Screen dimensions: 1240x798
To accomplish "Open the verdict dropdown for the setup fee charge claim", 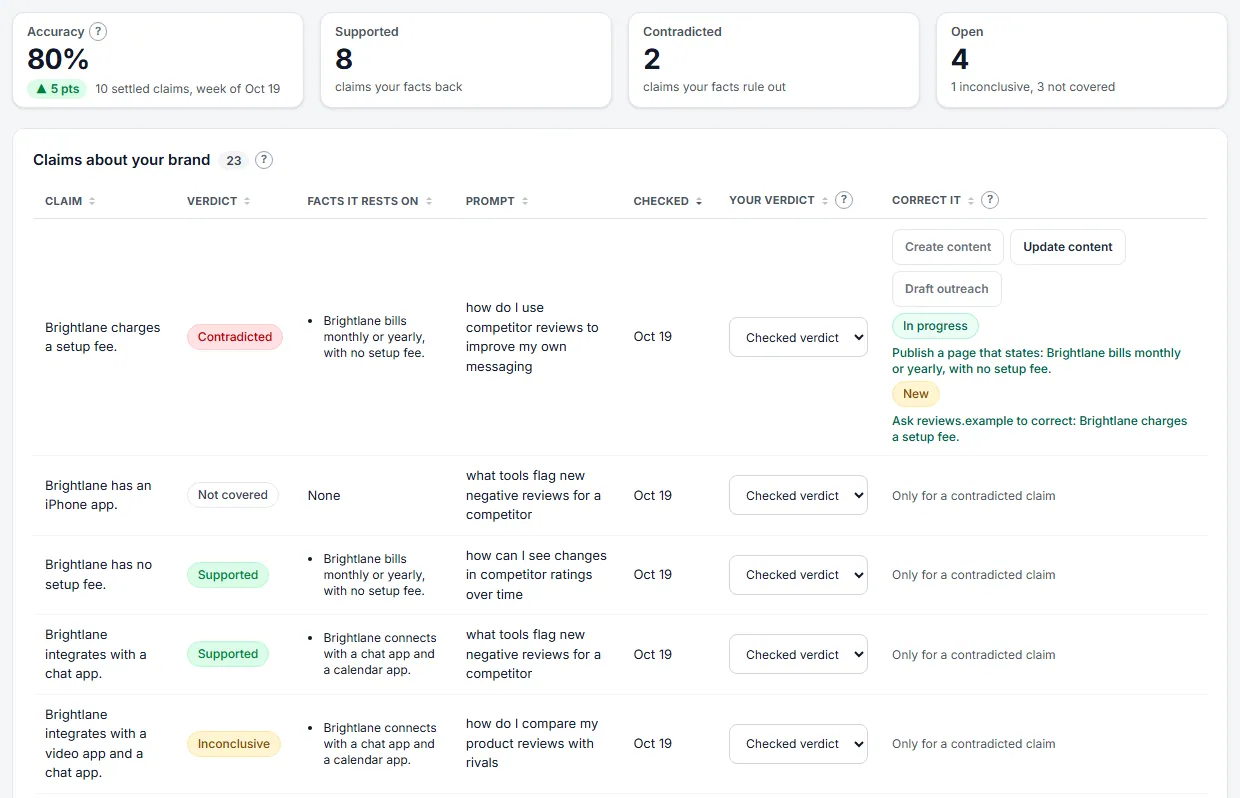I will [x=798, y=337].
